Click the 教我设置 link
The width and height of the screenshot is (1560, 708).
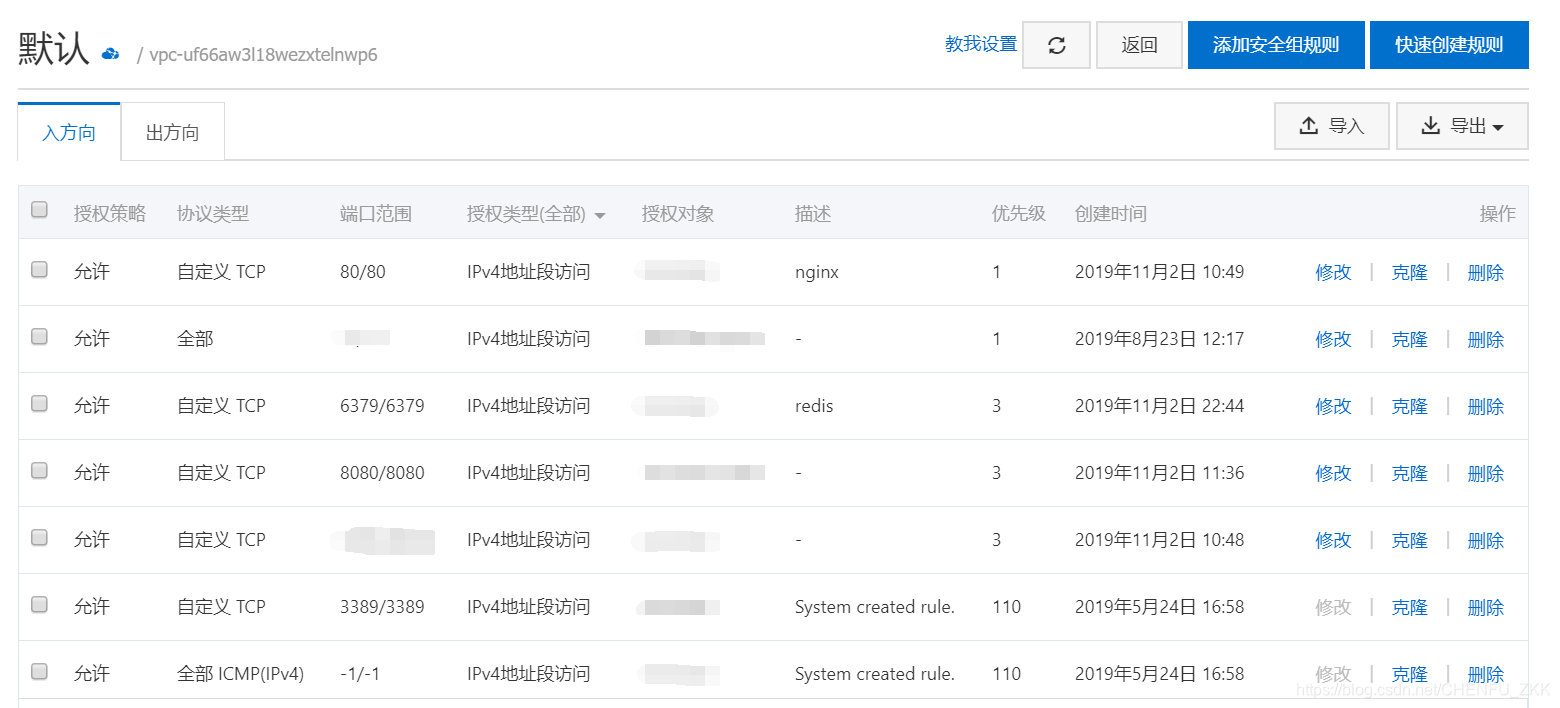pos(981,44)
